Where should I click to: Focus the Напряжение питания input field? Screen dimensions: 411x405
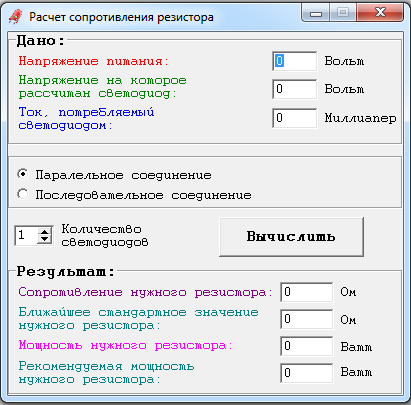click(294, 61)
